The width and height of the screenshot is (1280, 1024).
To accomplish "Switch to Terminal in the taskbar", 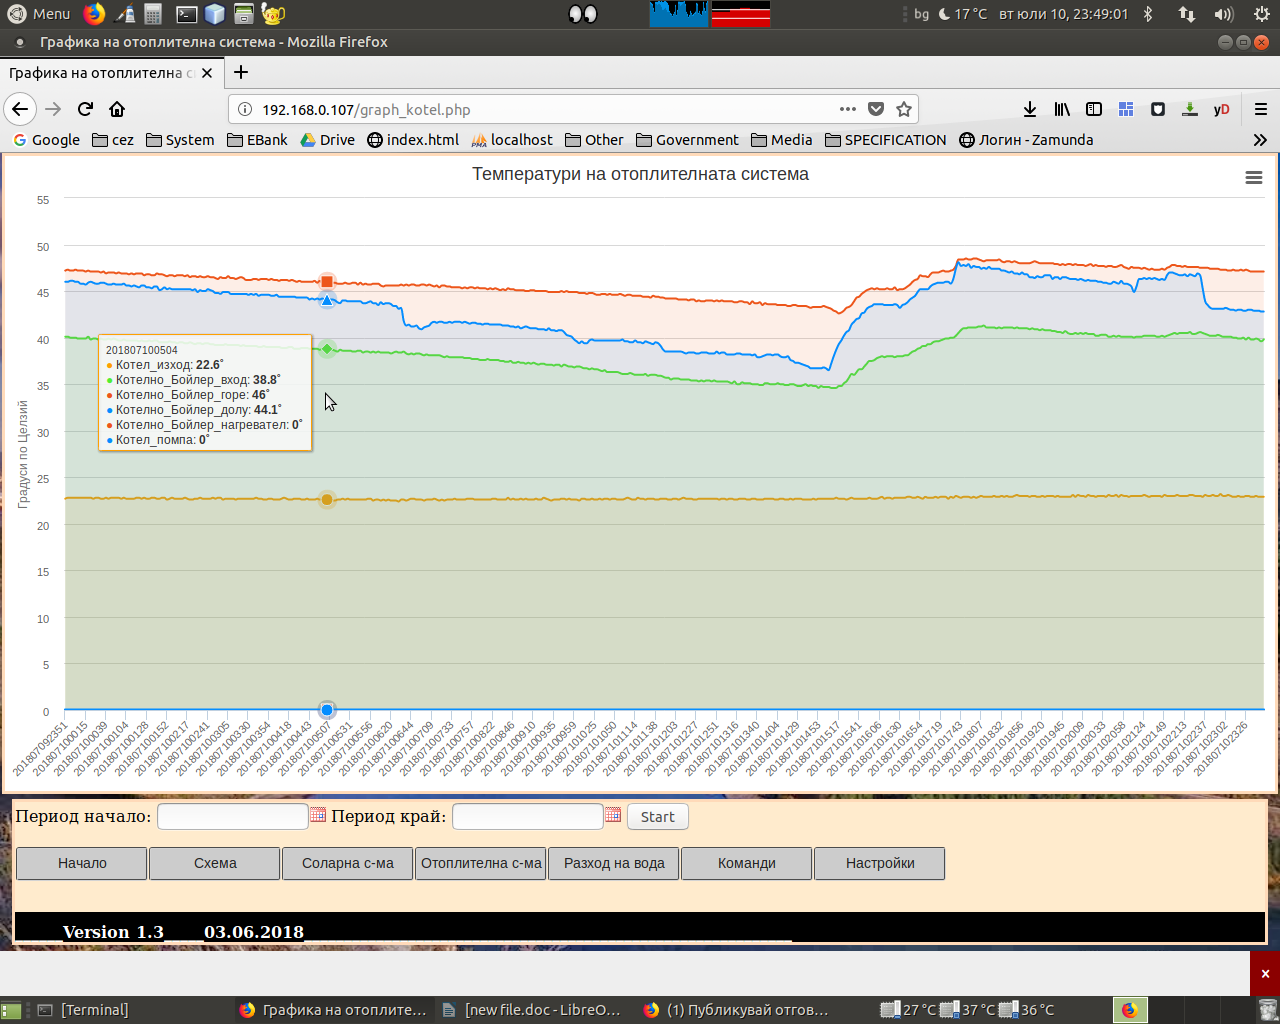I will pos(84,1010).
